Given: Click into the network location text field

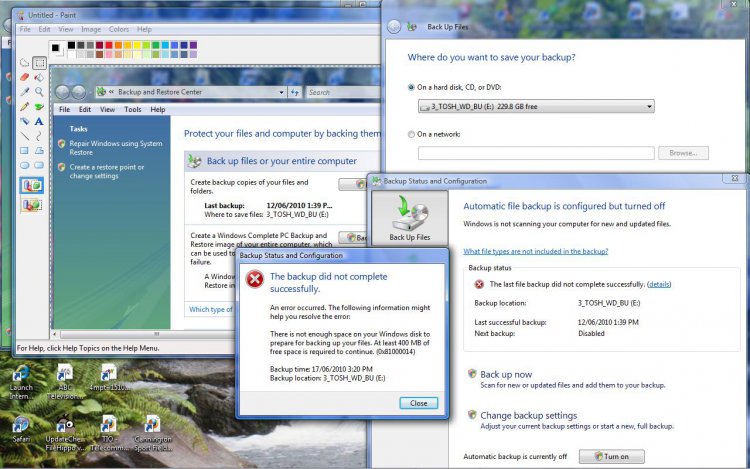Looking at the screenshot, I should 536,153.
